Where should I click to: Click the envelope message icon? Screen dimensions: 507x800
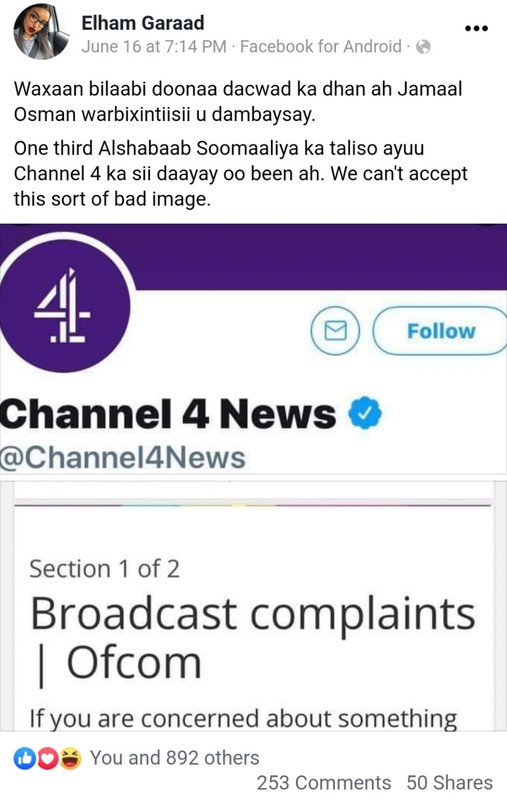point(336,331)
